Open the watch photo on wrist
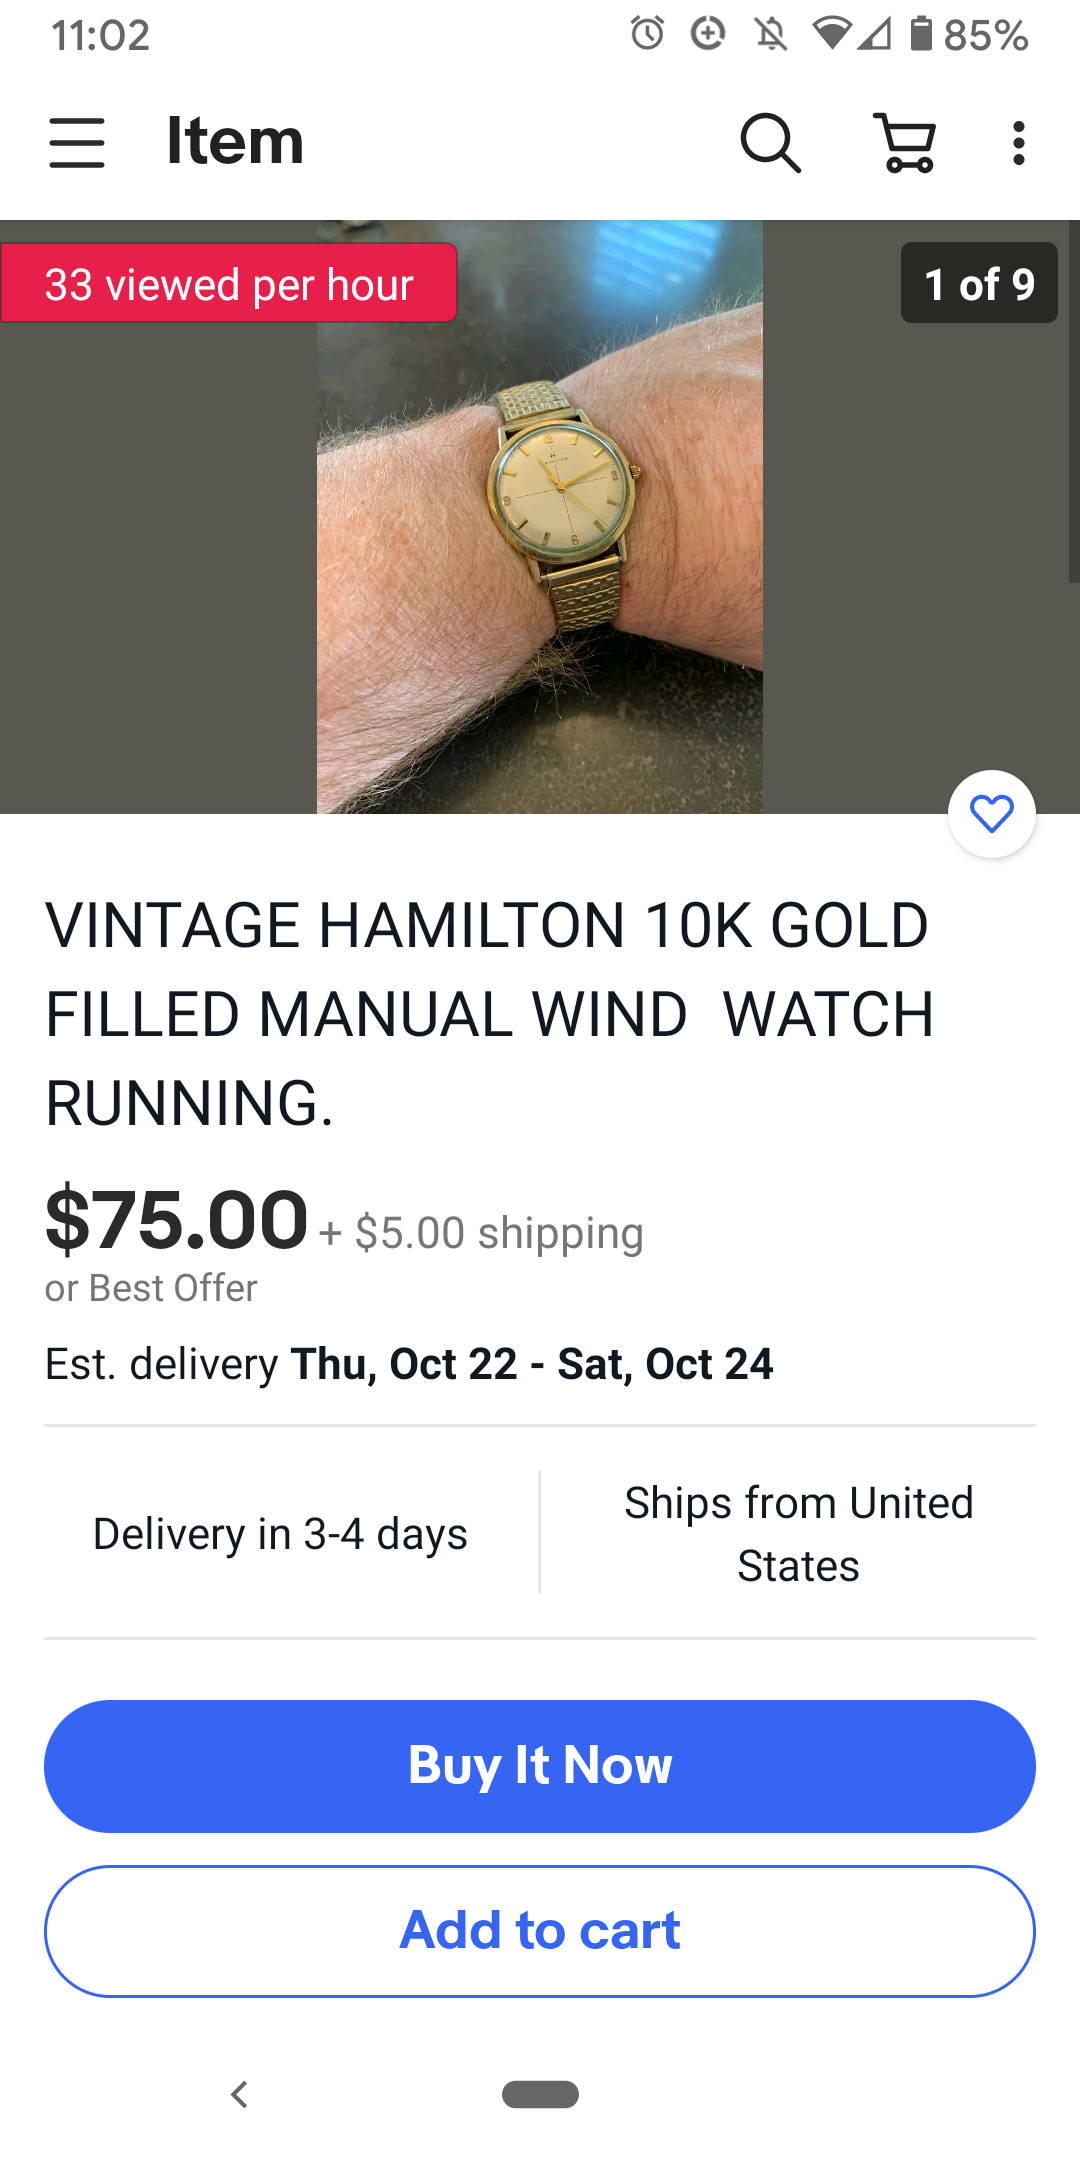The width and height of the screenshot is (1080, 2160). tap(540, 517)
